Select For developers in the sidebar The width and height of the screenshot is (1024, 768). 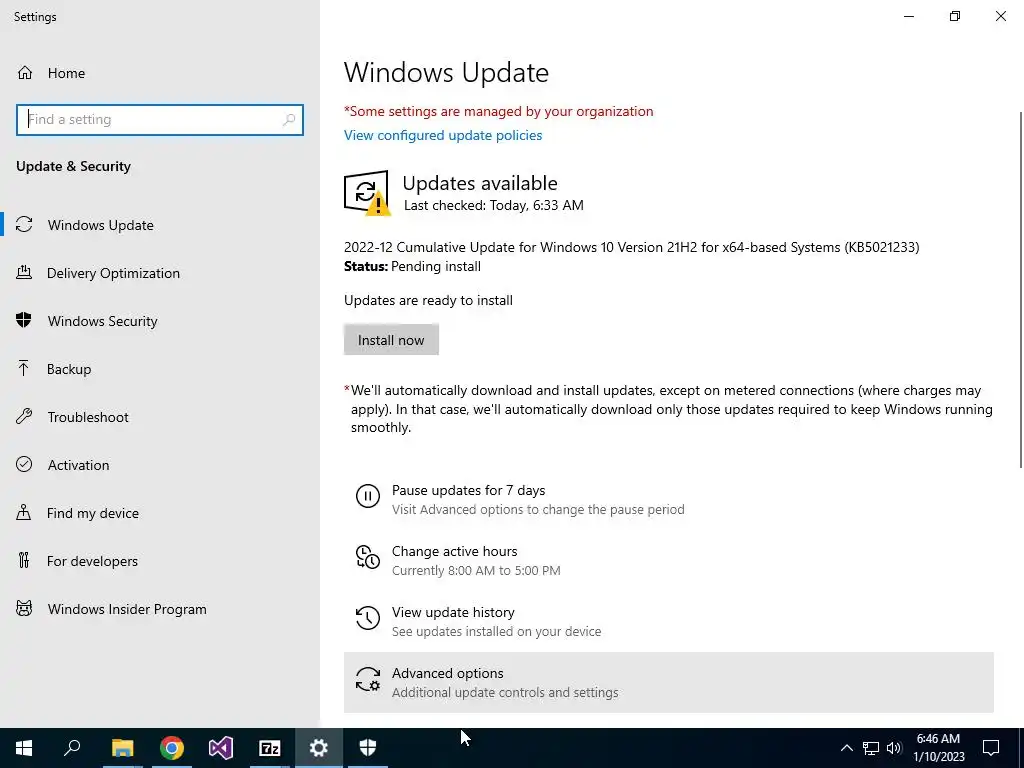coord(160,561)
